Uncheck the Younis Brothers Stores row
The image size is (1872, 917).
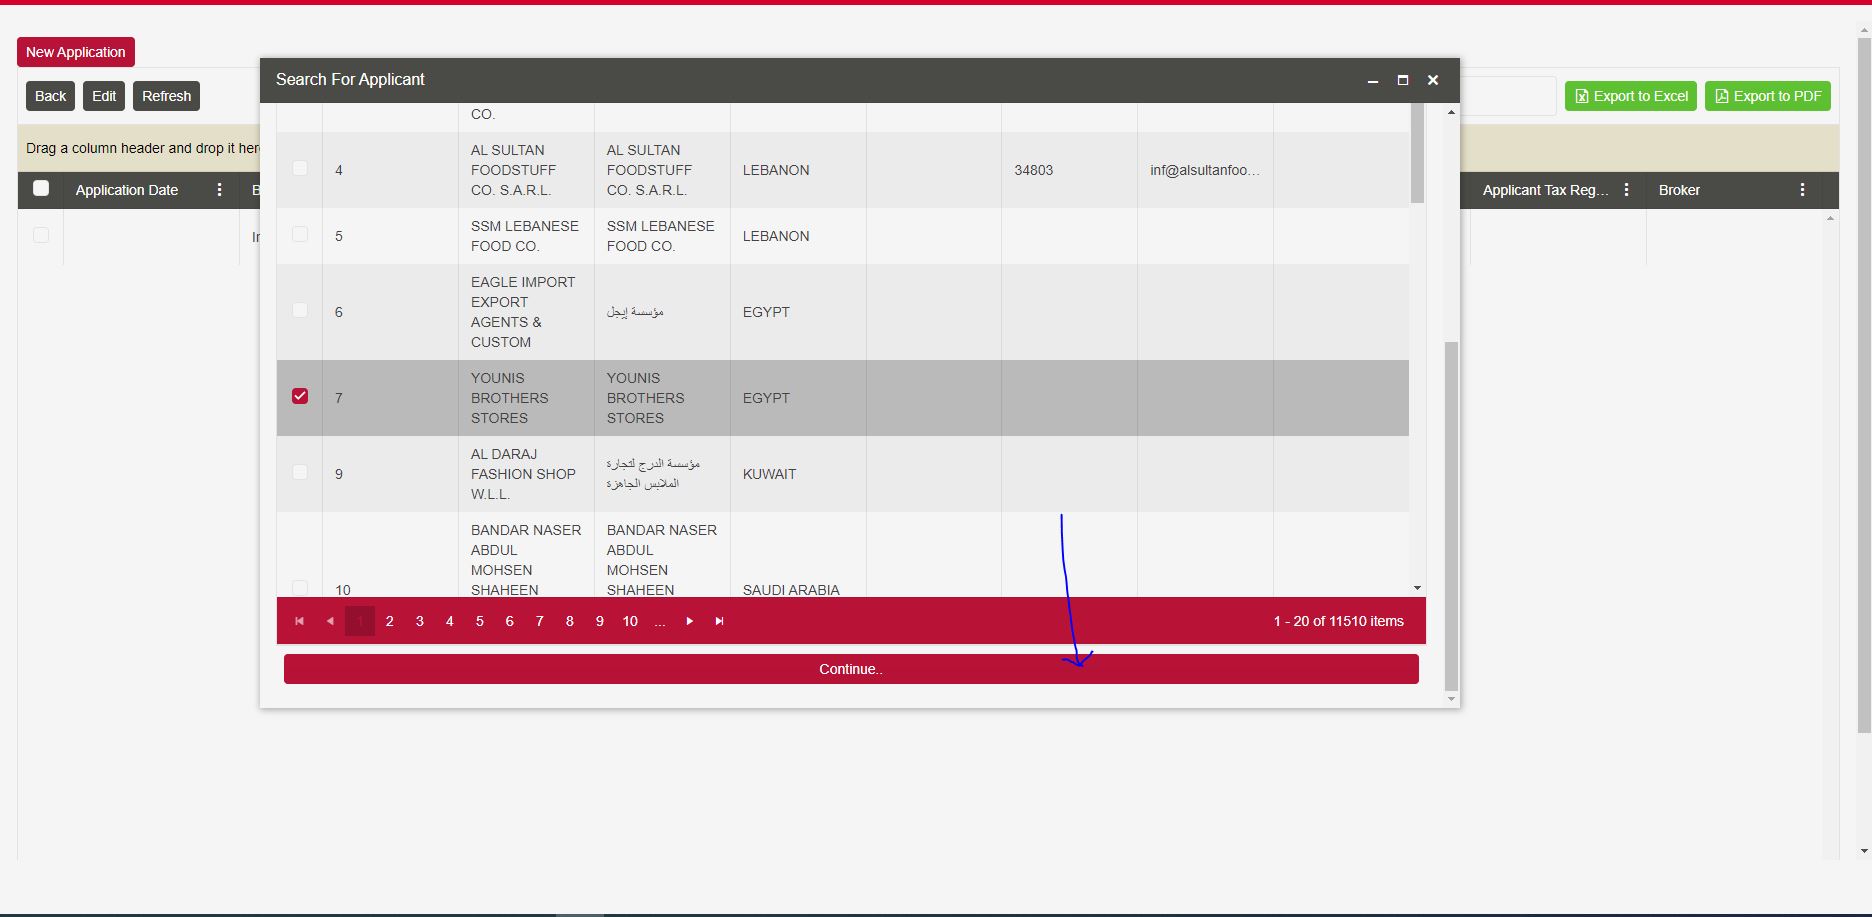coord(300,396)
